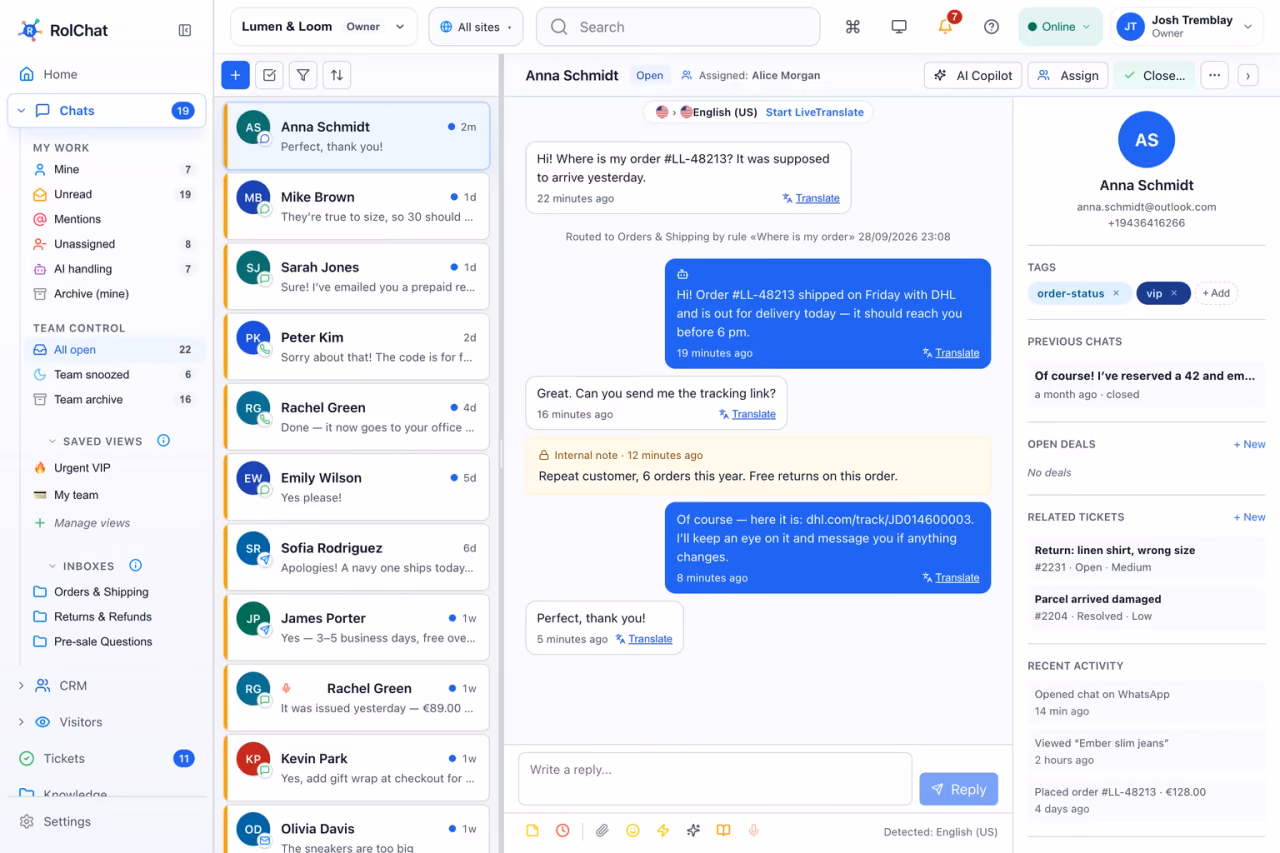
Task: Open the All sites dropdown
Action: (x=476, y=27)
